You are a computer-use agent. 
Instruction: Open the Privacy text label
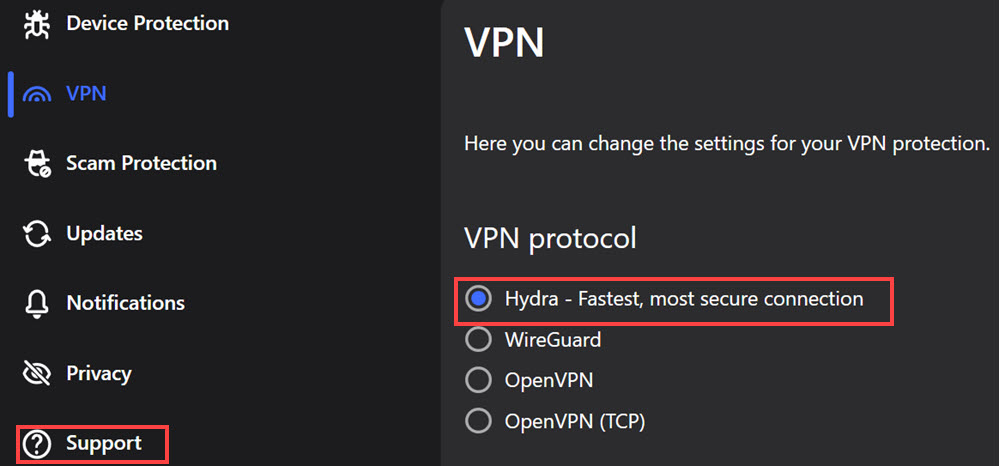pos(99,374)
